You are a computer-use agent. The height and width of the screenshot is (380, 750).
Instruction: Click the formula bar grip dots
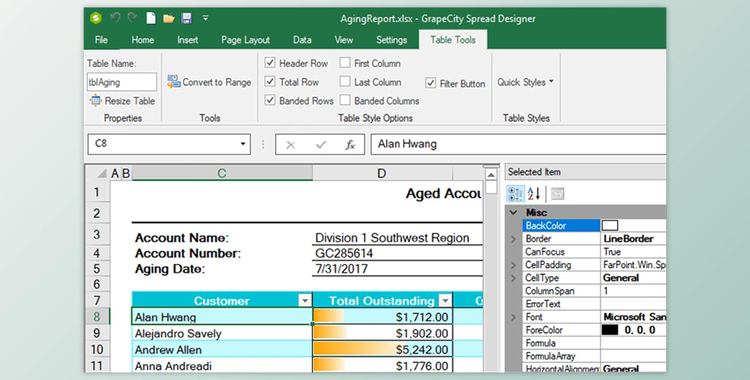coord(263,144)
